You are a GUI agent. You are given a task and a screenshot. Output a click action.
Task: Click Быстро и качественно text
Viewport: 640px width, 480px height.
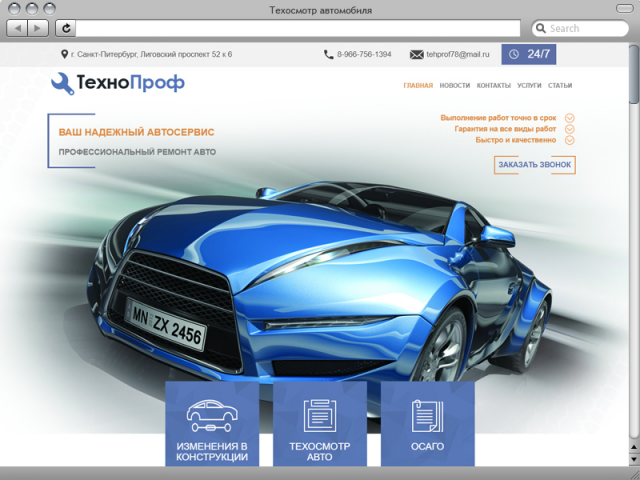516,140
